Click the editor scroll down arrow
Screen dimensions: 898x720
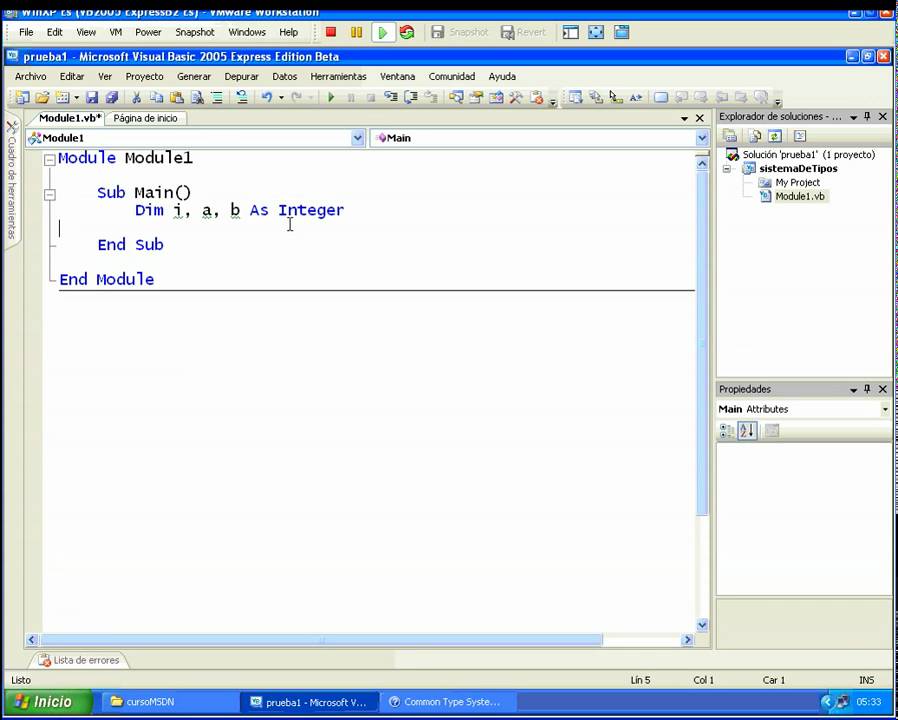(702, 625)
